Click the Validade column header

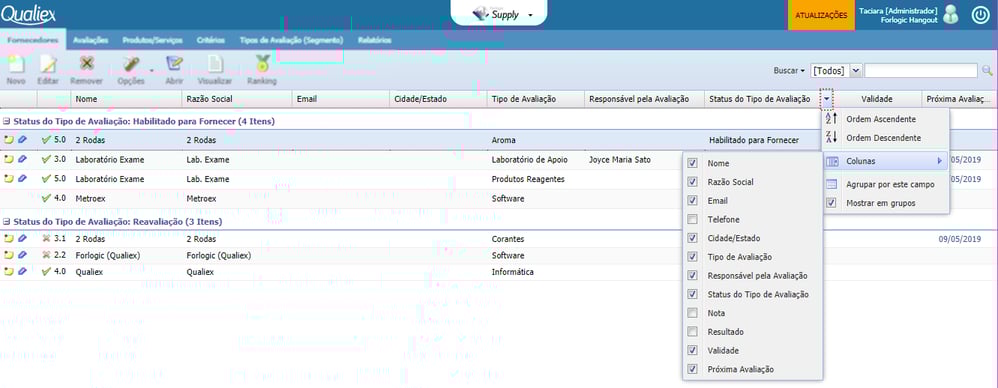877,99
